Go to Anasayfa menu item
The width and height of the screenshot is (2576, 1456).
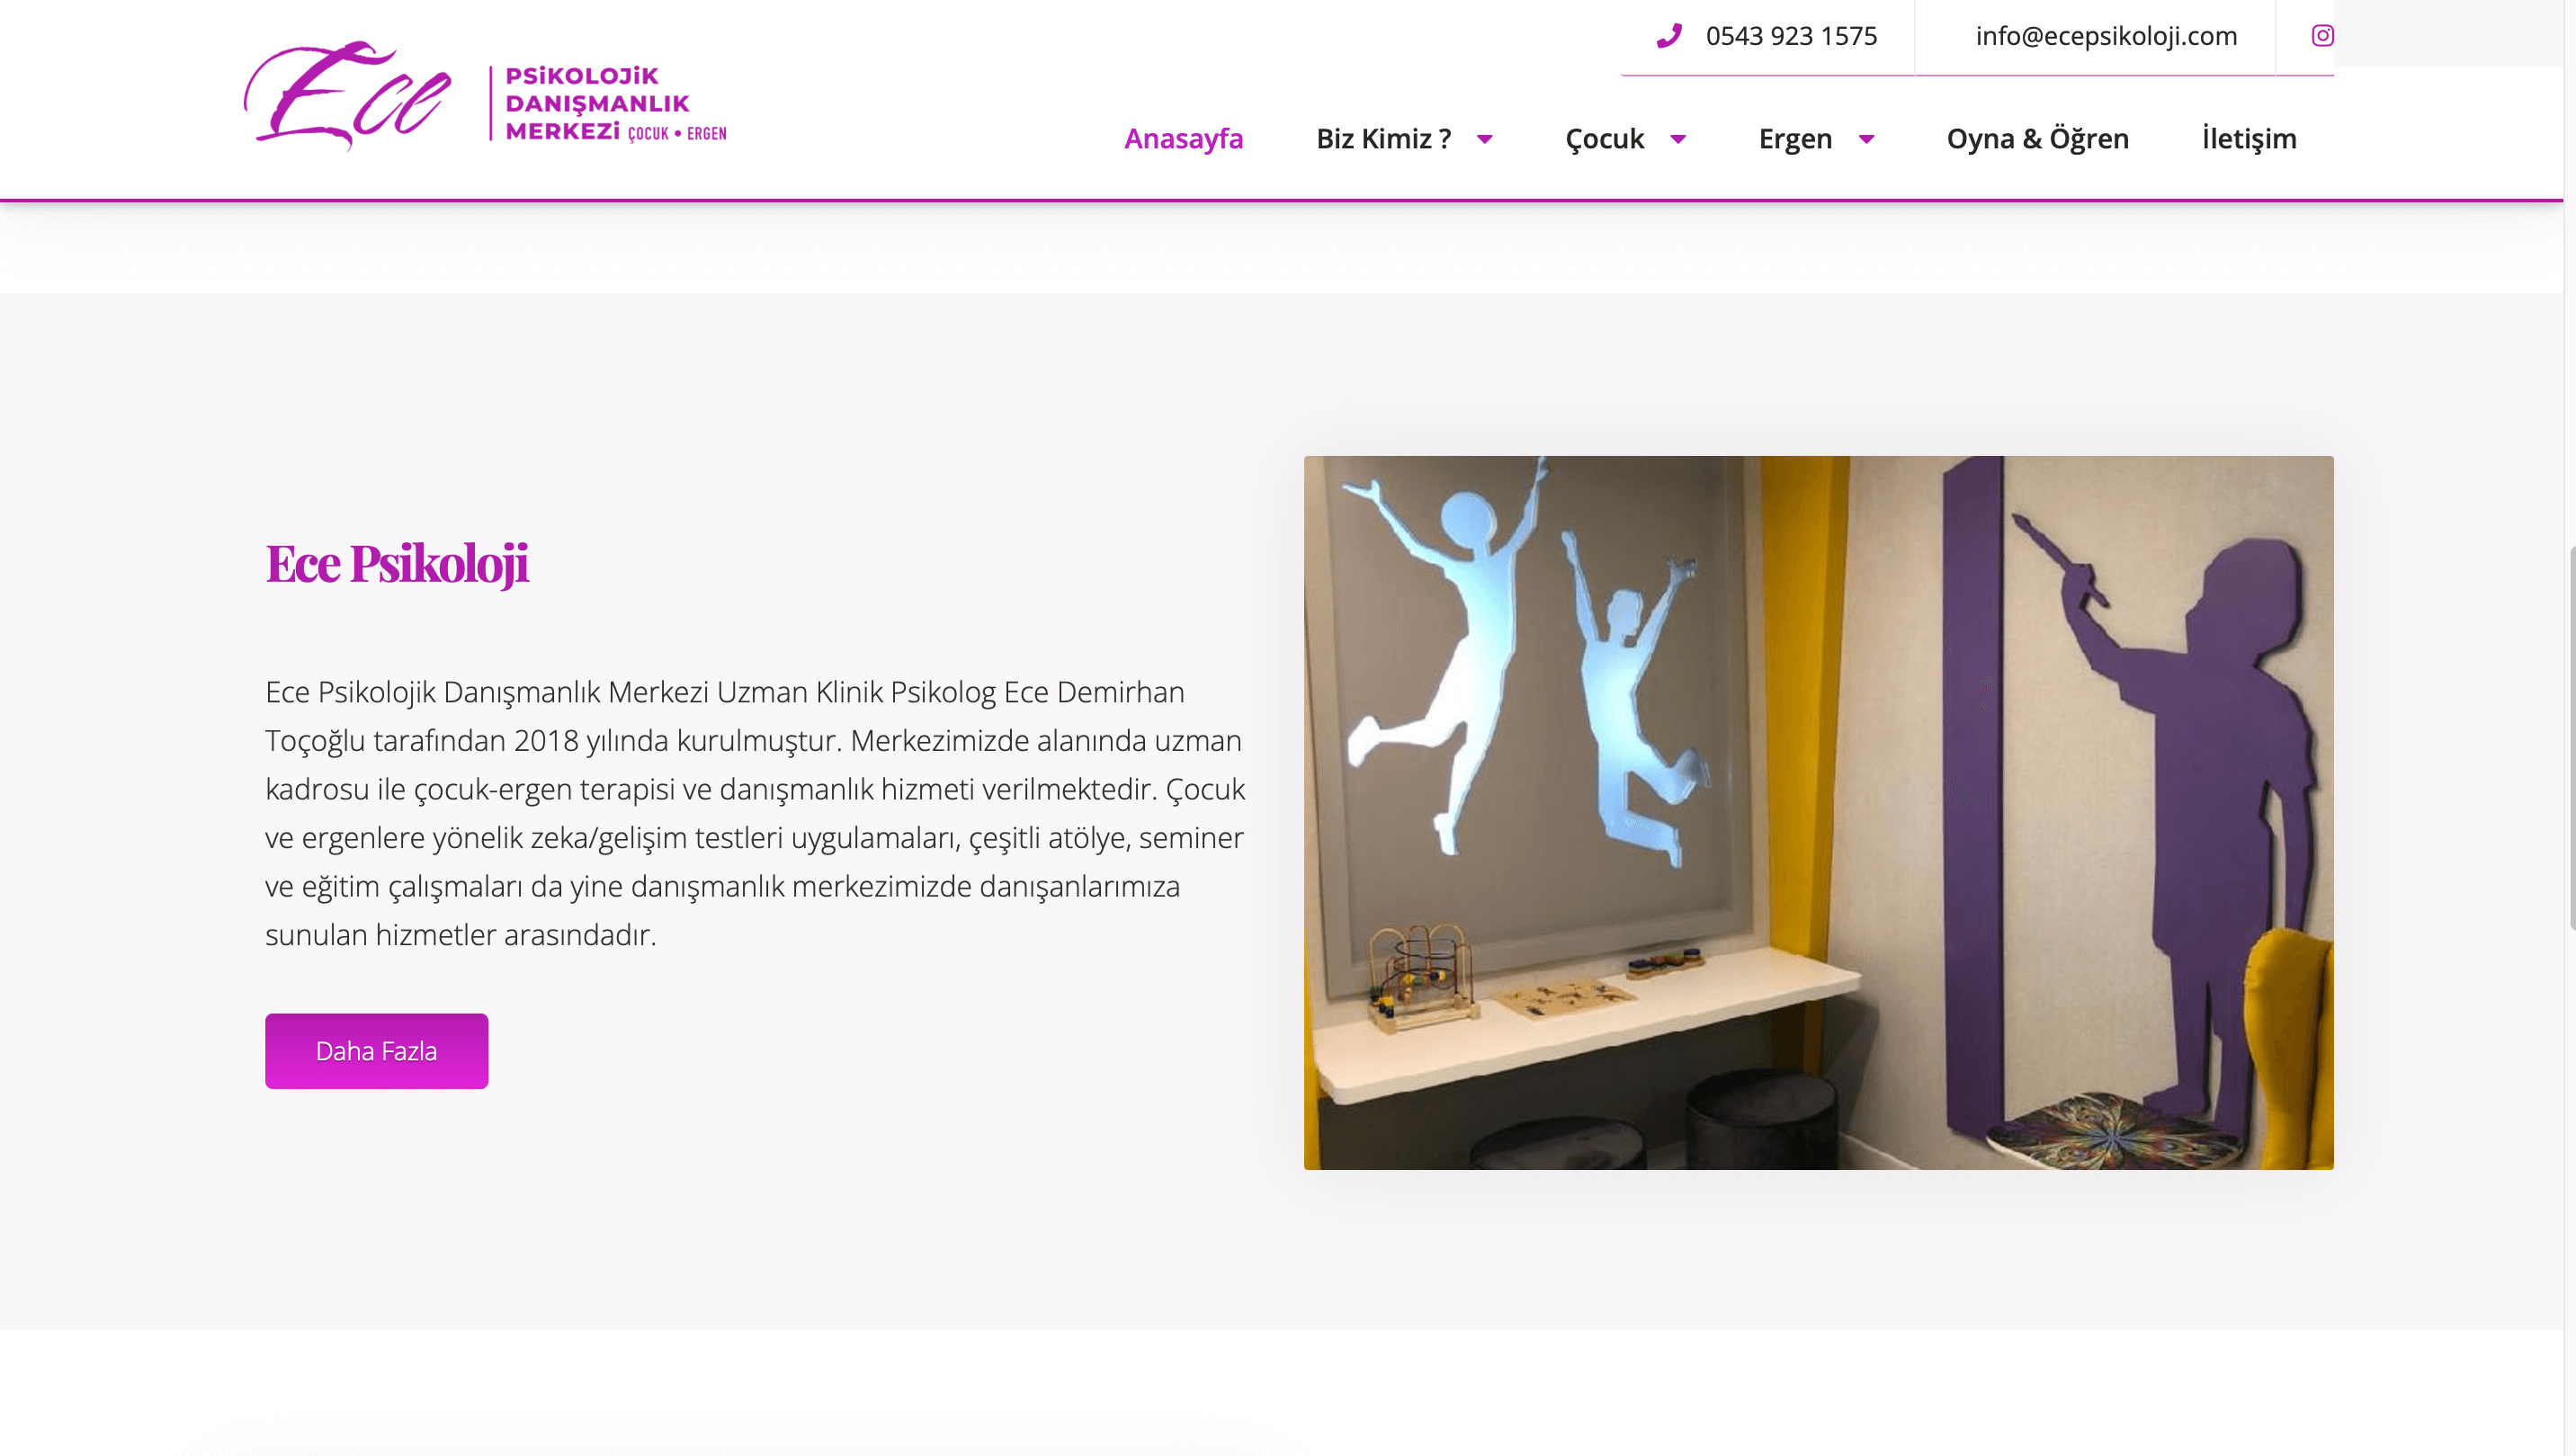click(1183, 138)
